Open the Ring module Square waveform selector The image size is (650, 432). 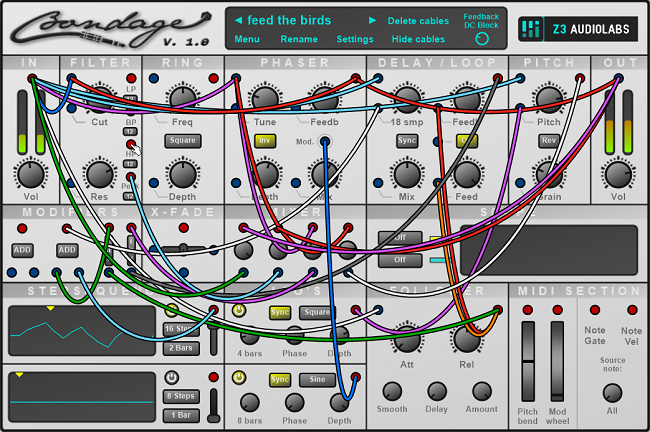pos(181,141)
